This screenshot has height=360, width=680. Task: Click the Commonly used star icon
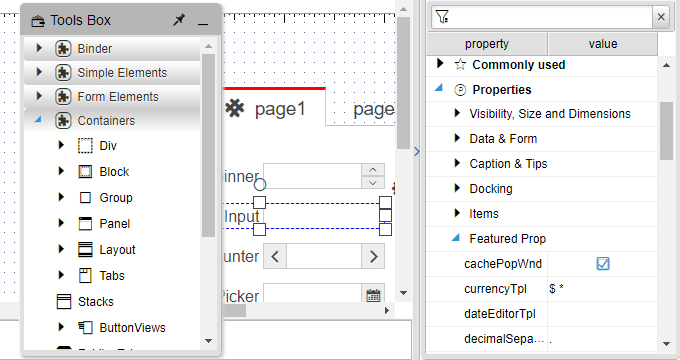pos(460,65)
